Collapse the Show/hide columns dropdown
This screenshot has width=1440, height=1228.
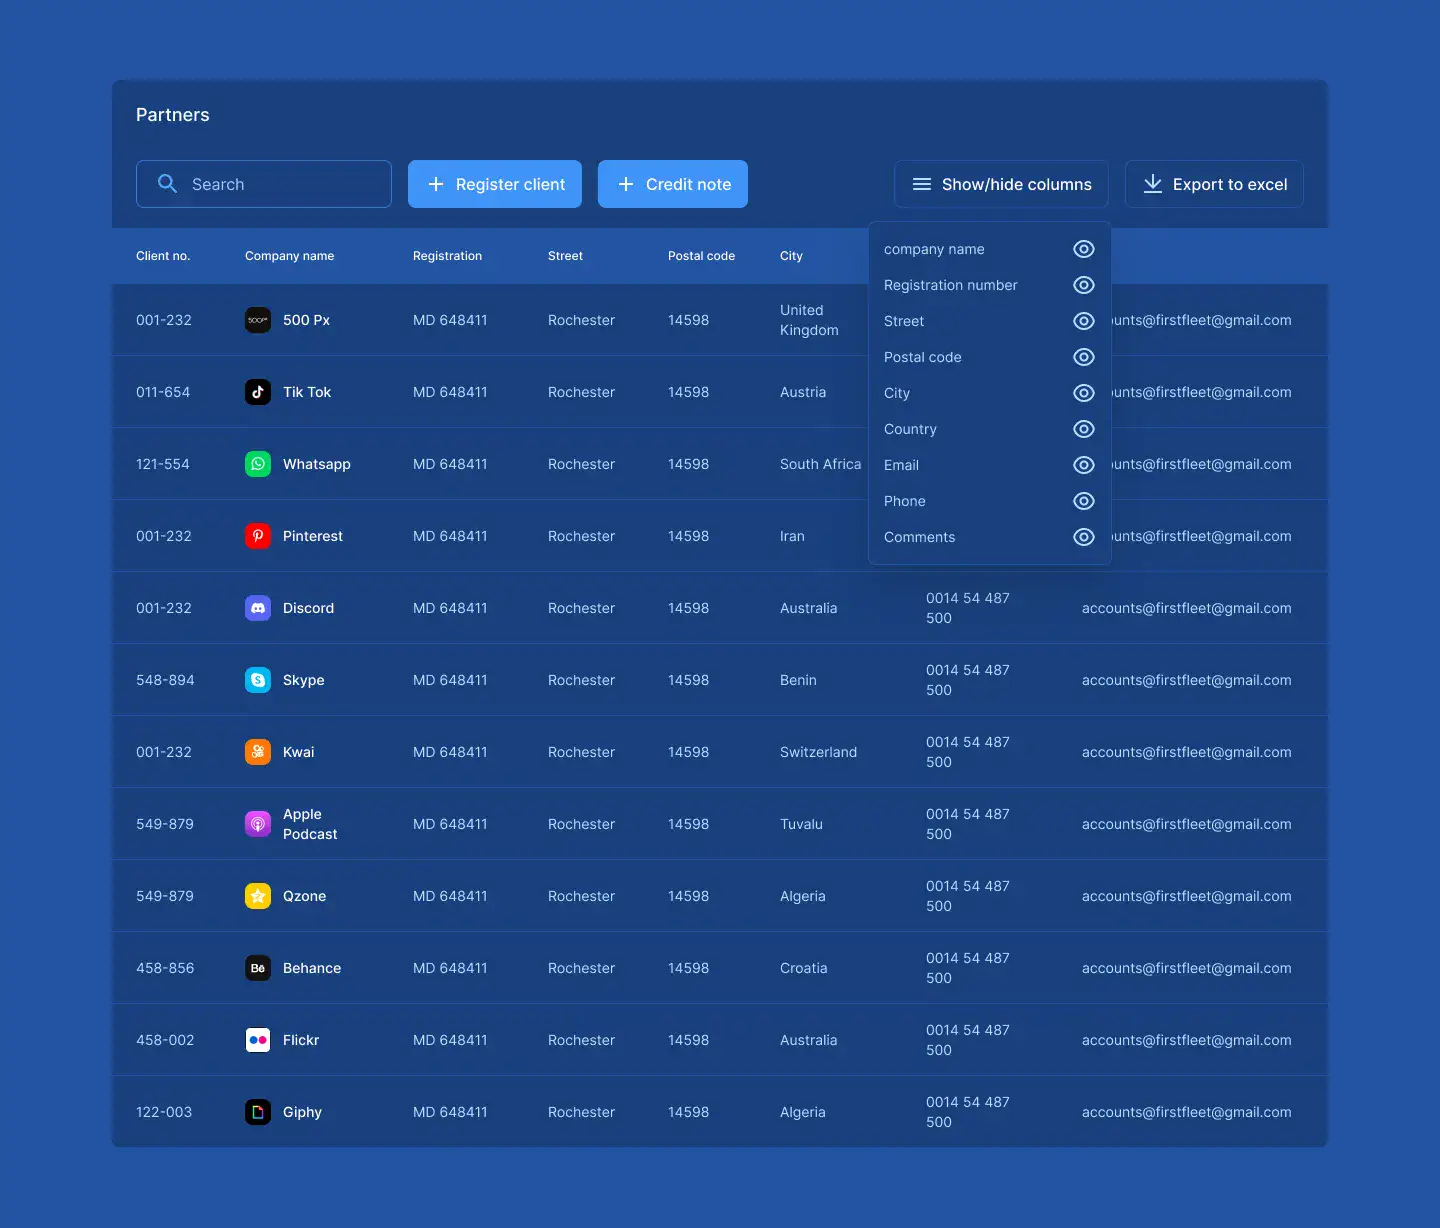coord(1001,184)
